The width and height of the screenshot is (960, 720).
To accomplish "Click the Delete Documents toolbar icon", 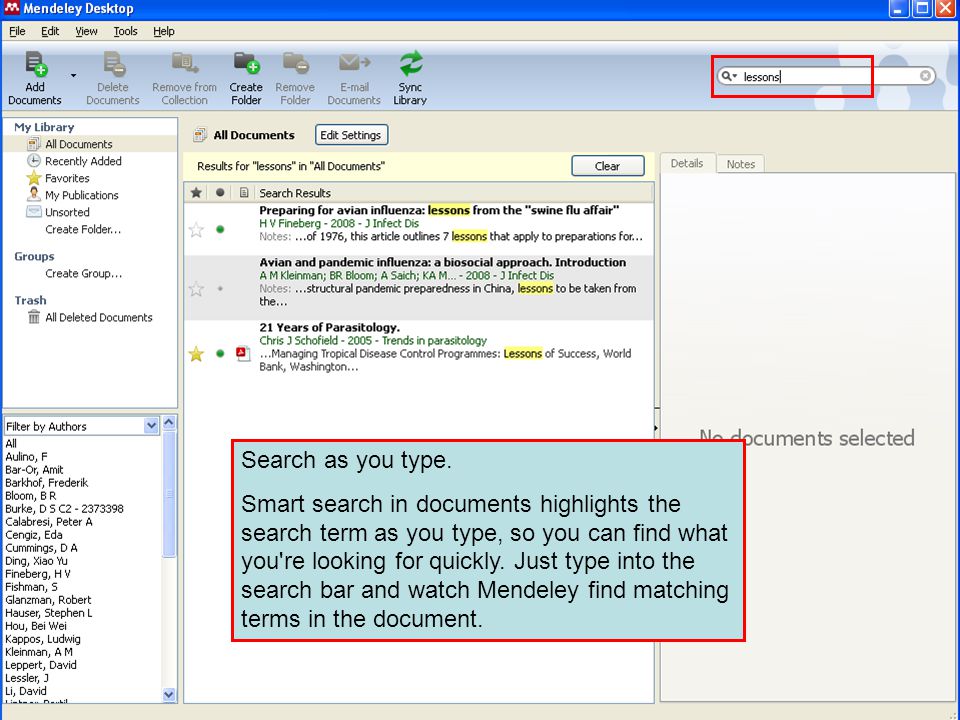I will click(113, 64).
